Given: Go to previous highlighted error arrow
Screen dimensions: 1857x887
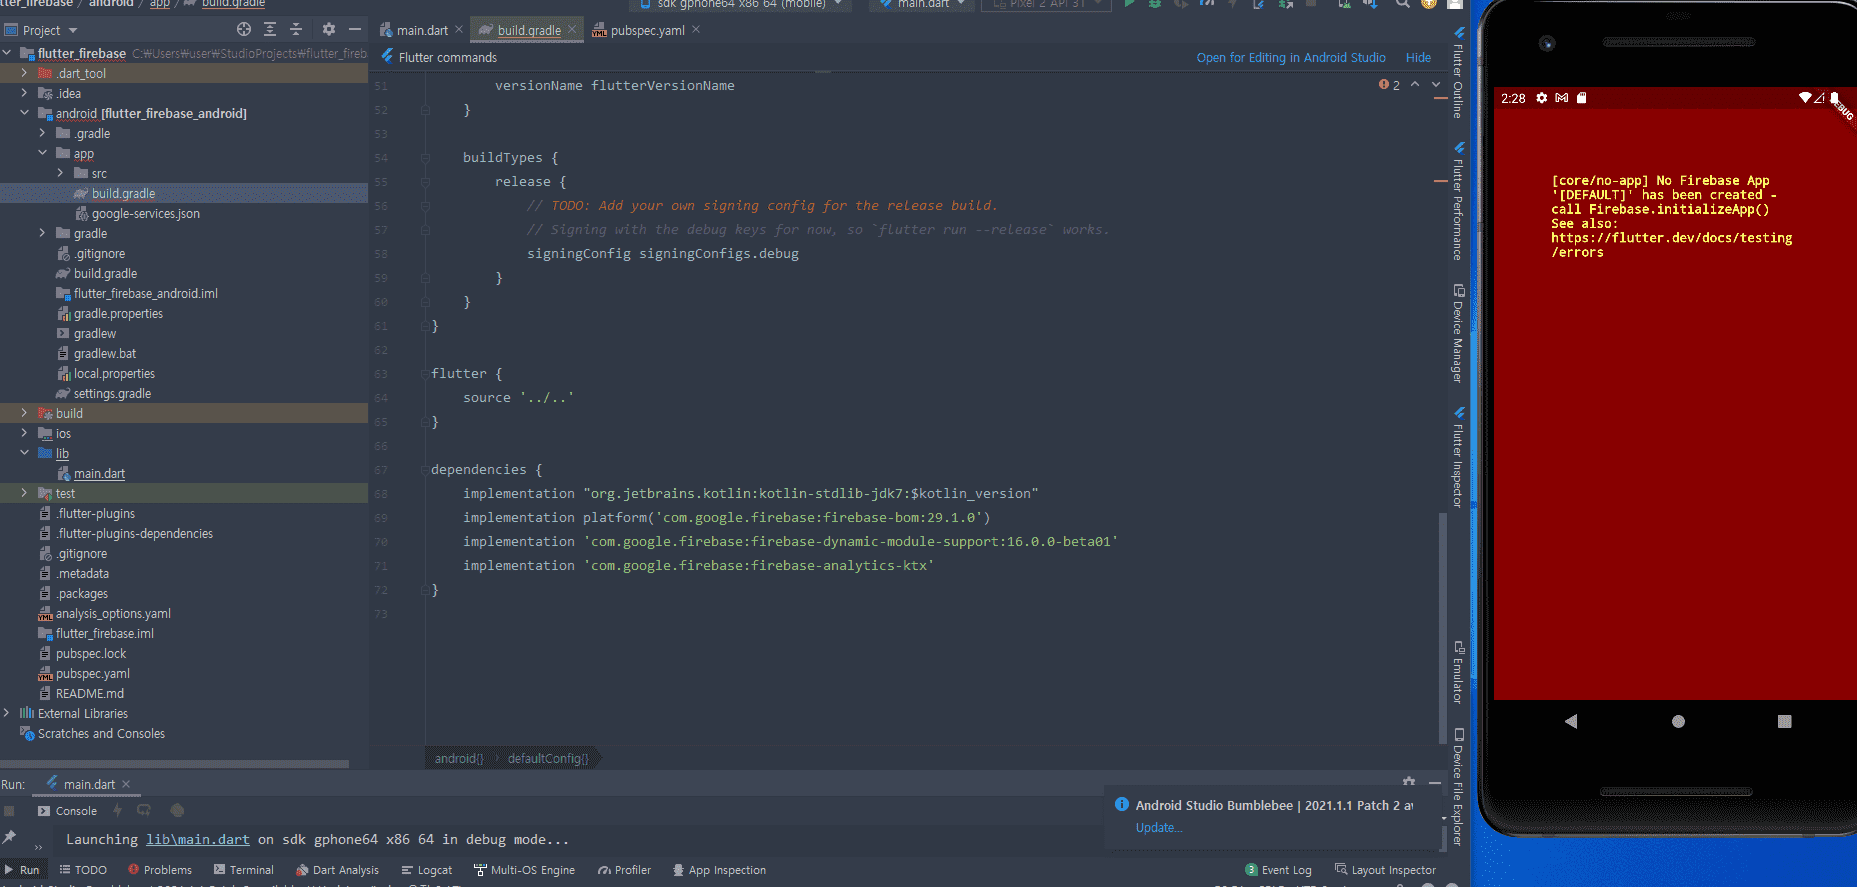Looking at the screenshot, I should coord(1415,85).
